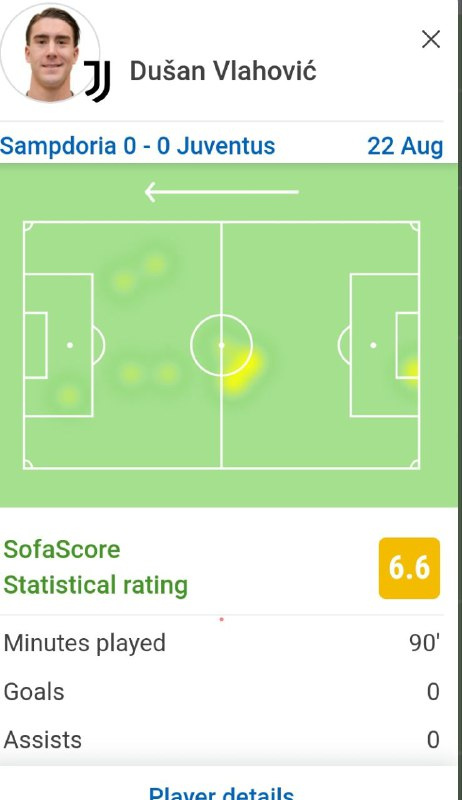462x800 pixels.
Task: Open the Player details link
Action: coord(221,792)
